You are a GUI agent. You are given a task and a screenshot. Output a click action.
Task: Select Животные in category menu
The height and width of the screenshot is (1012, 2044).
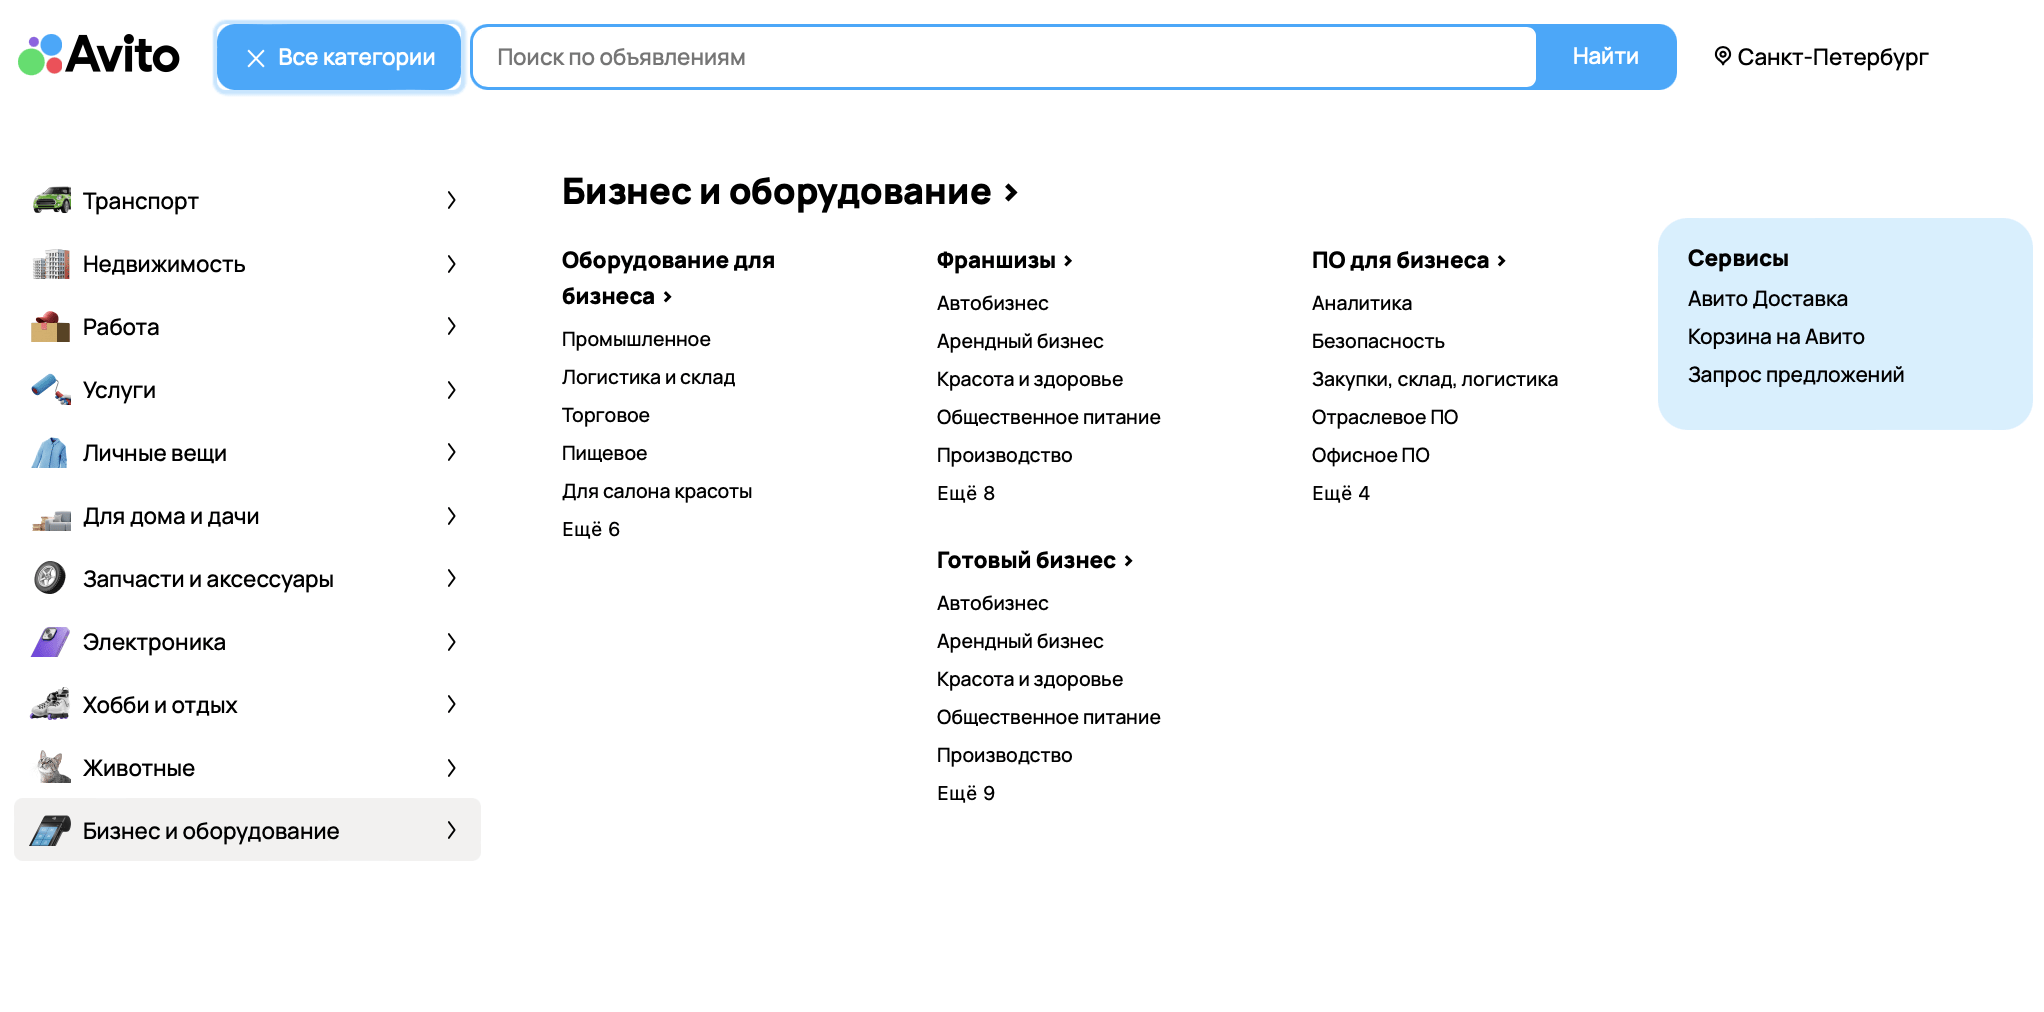coord(247,768)
